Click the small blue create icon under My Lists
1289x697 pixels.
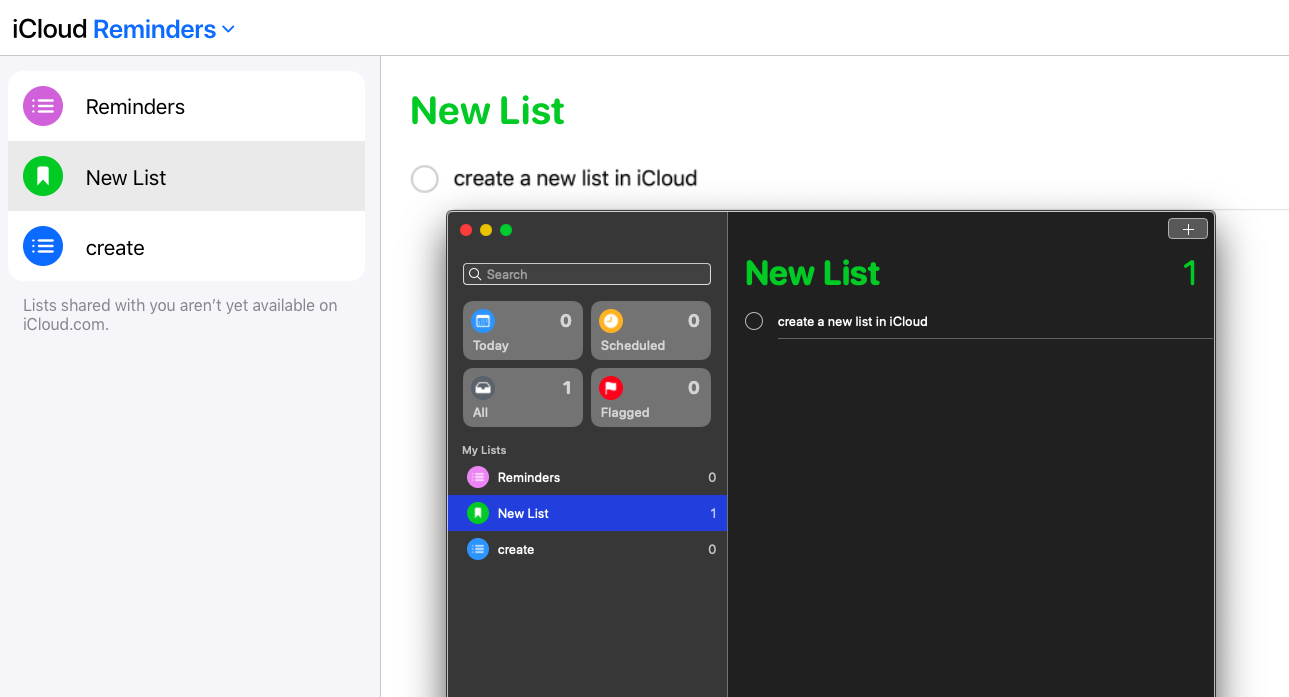[x=477, y=549]
